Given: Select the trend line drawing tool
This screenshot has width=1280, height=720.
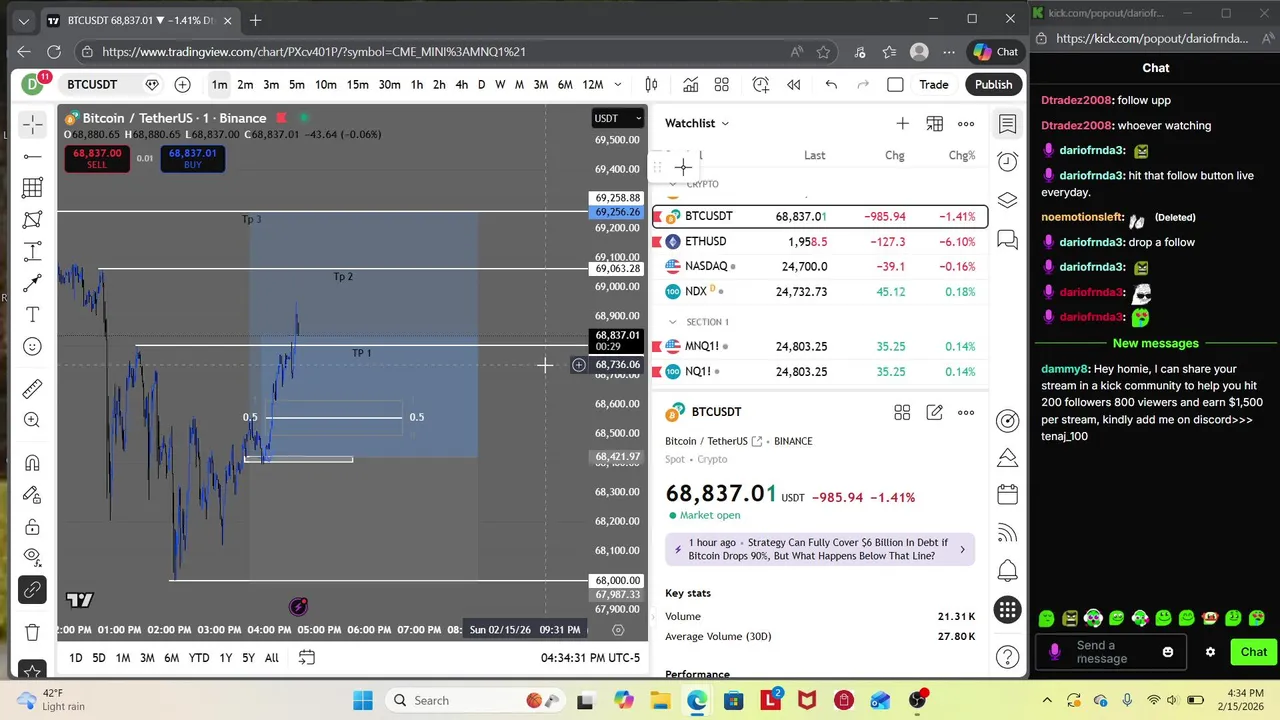Looking at the screenshot, I should point(32,156).
